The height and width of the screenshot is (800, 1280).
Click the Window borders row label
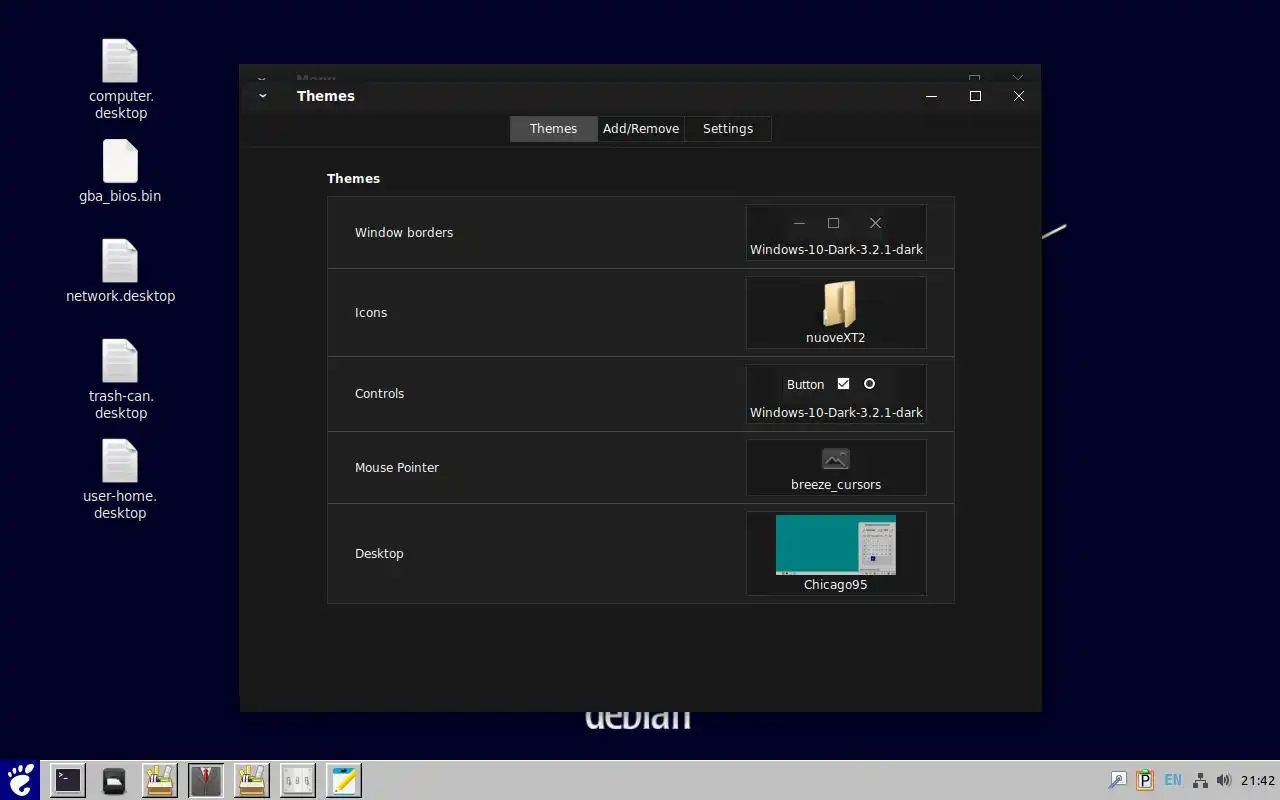(404, 233)
